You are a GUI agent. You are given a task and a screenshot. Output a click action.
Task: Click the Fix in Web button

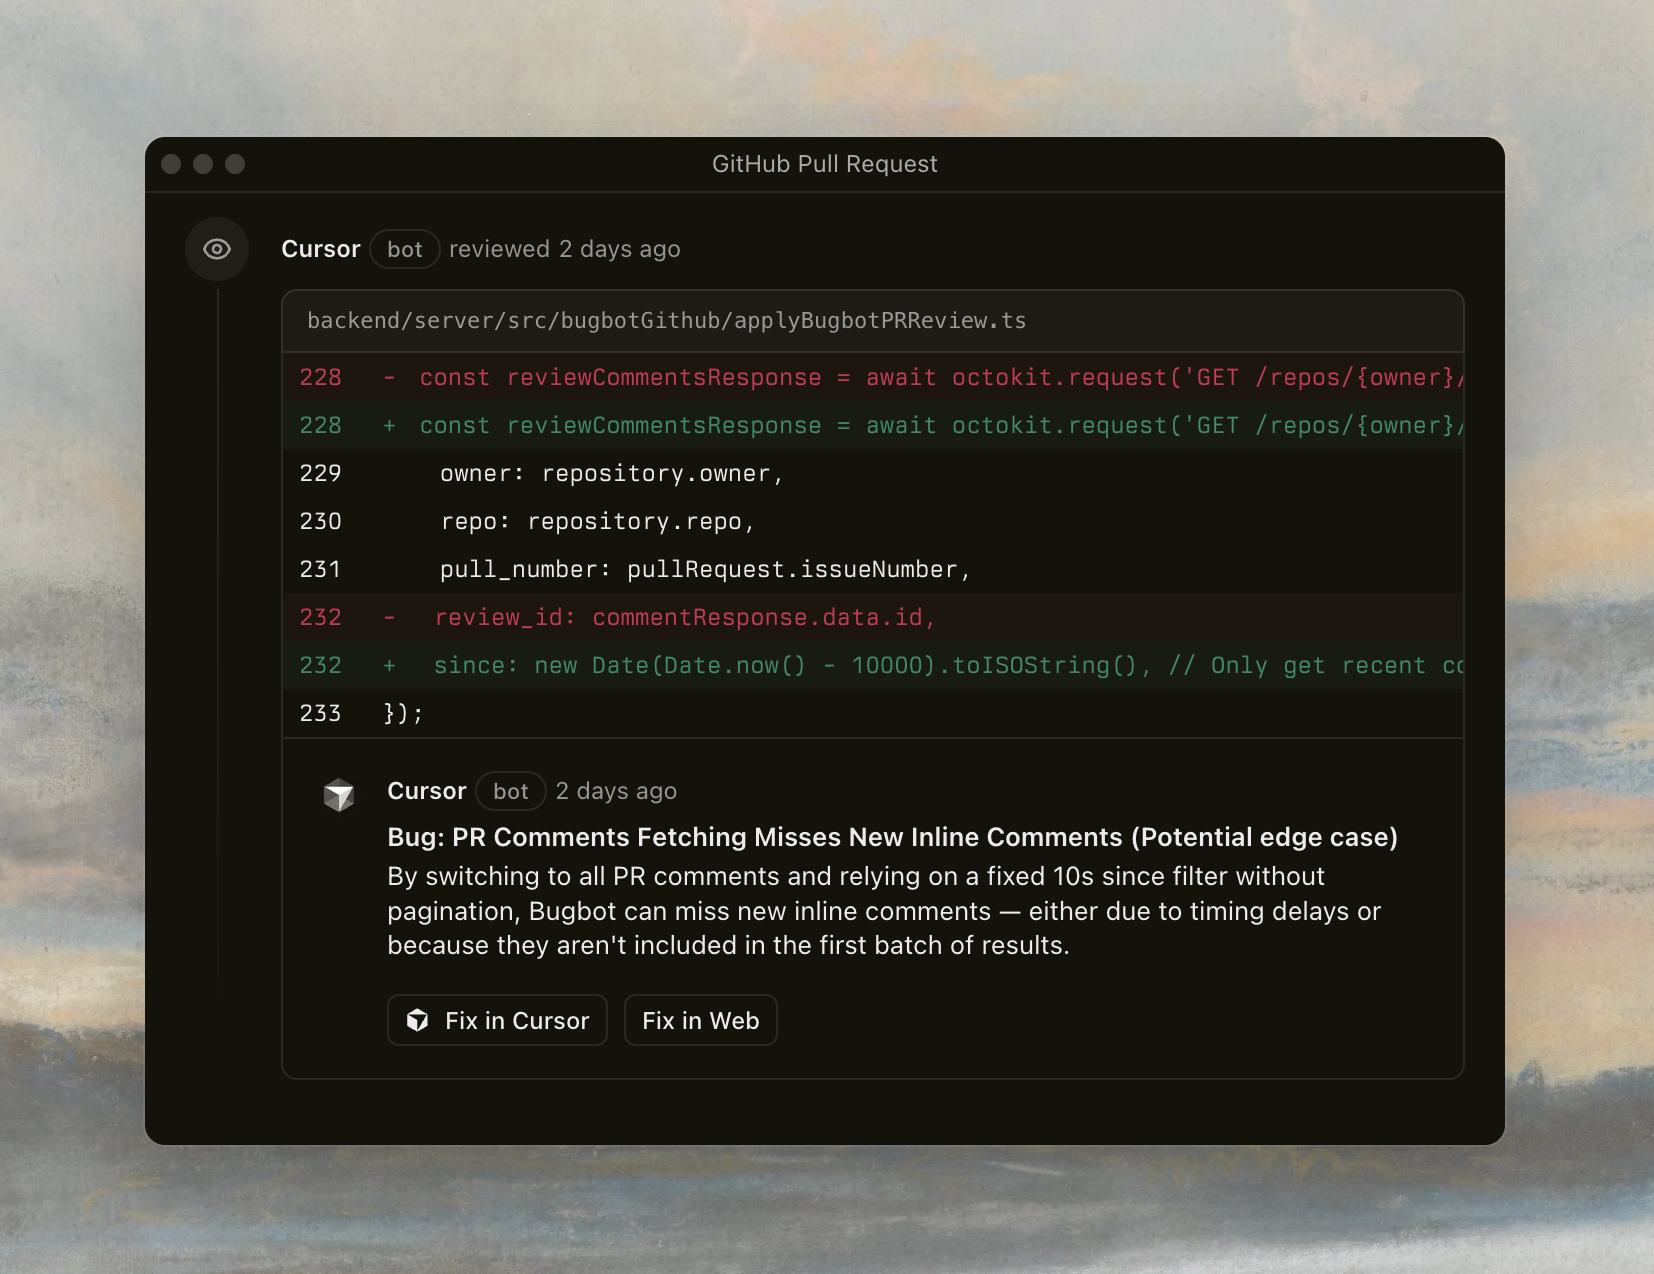point(701,1020)
